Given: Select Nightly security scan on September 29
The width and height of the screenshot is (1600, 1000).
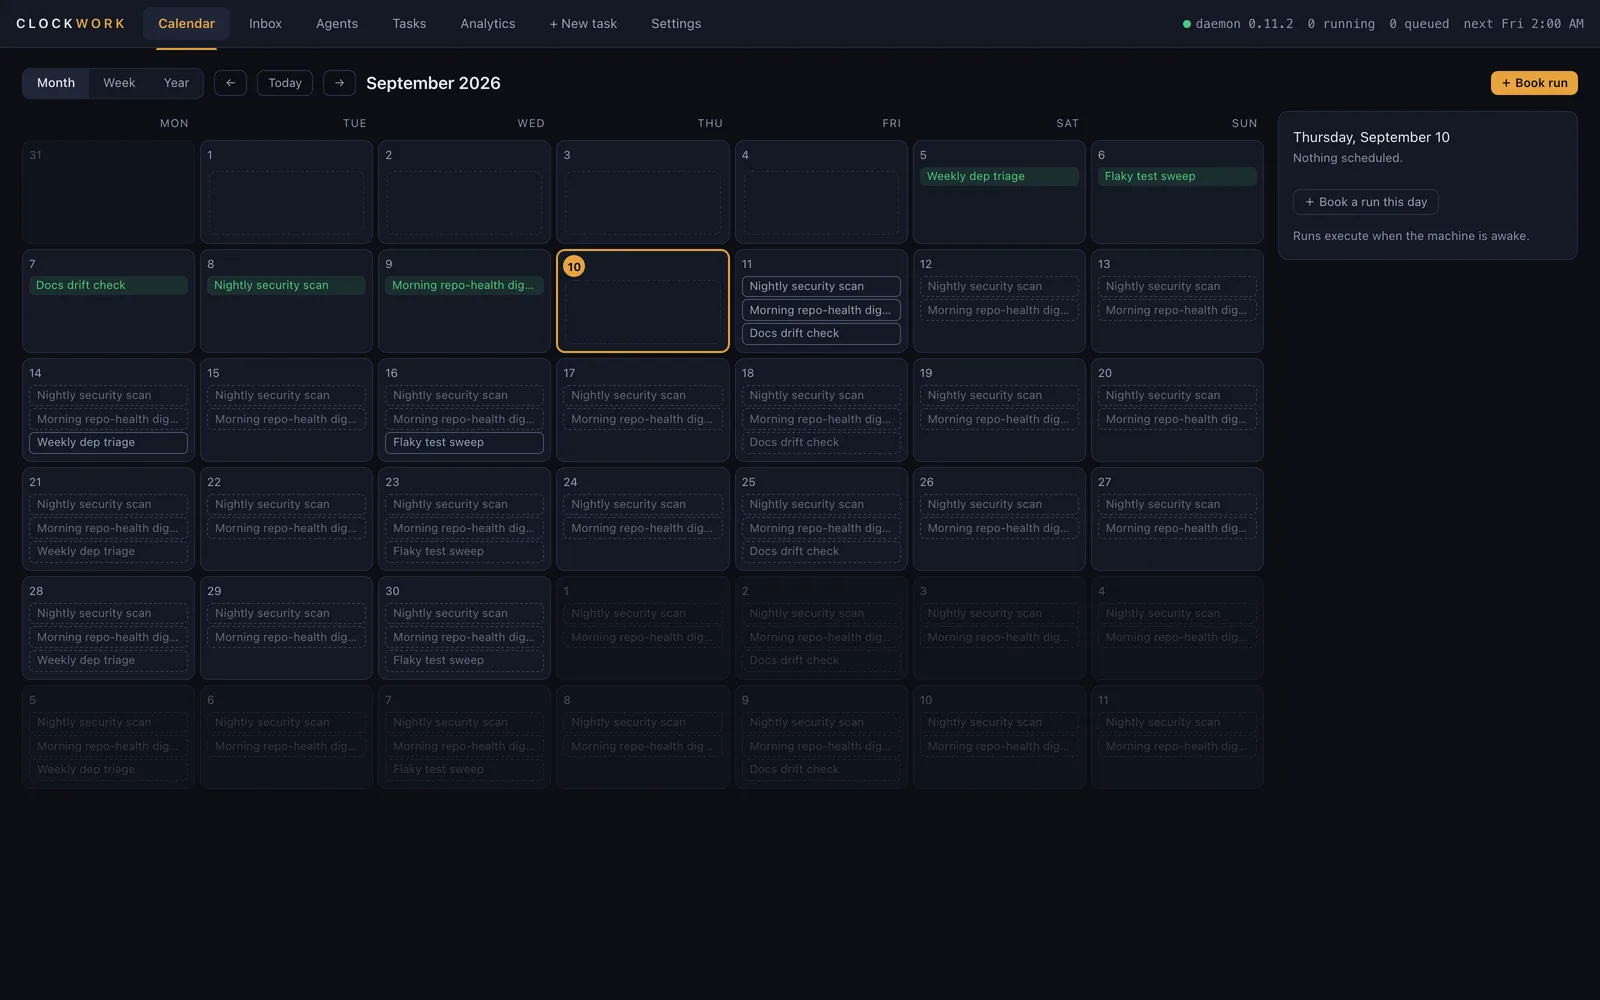Looking at the screenshot, I should [x=286, y=613].
